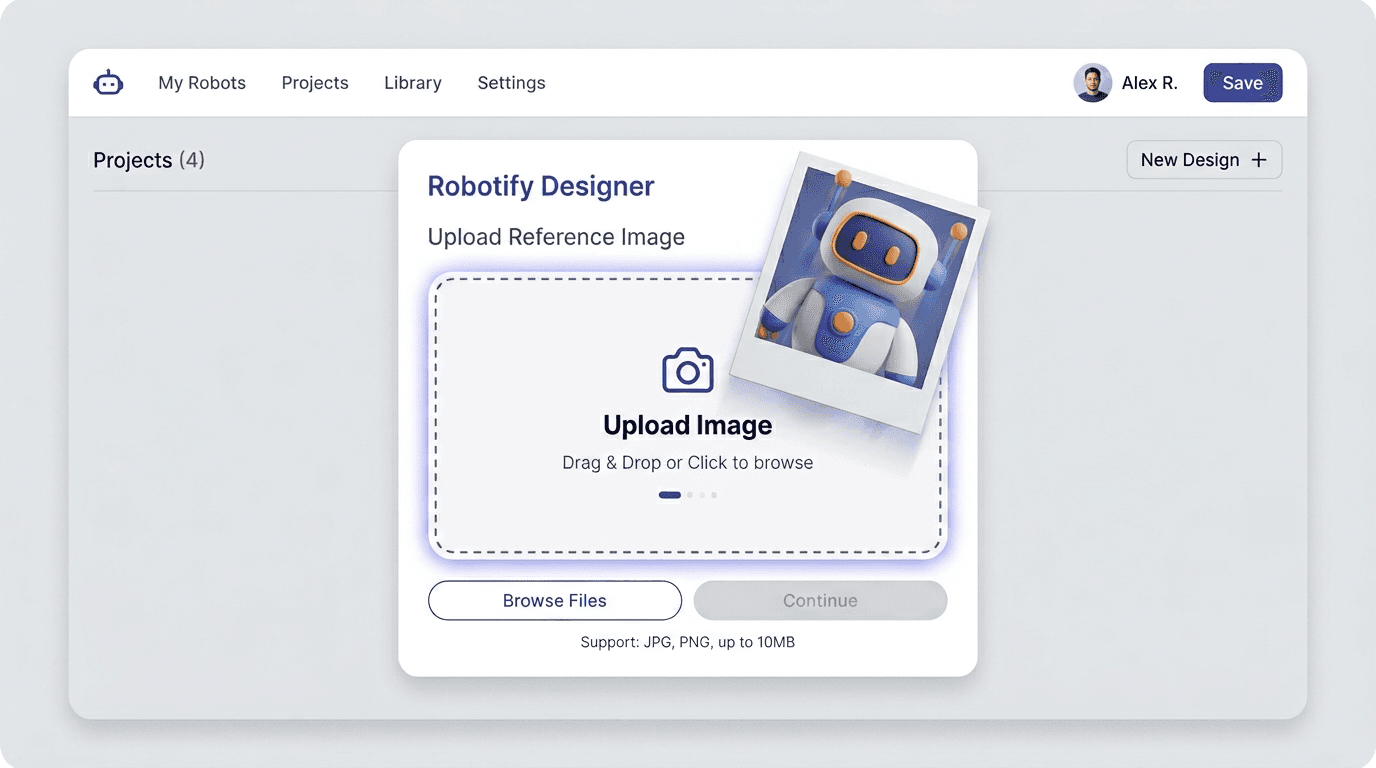1376x768 pixels.
Task: Select the first carousel dot indicator
Action: point(669,494)
